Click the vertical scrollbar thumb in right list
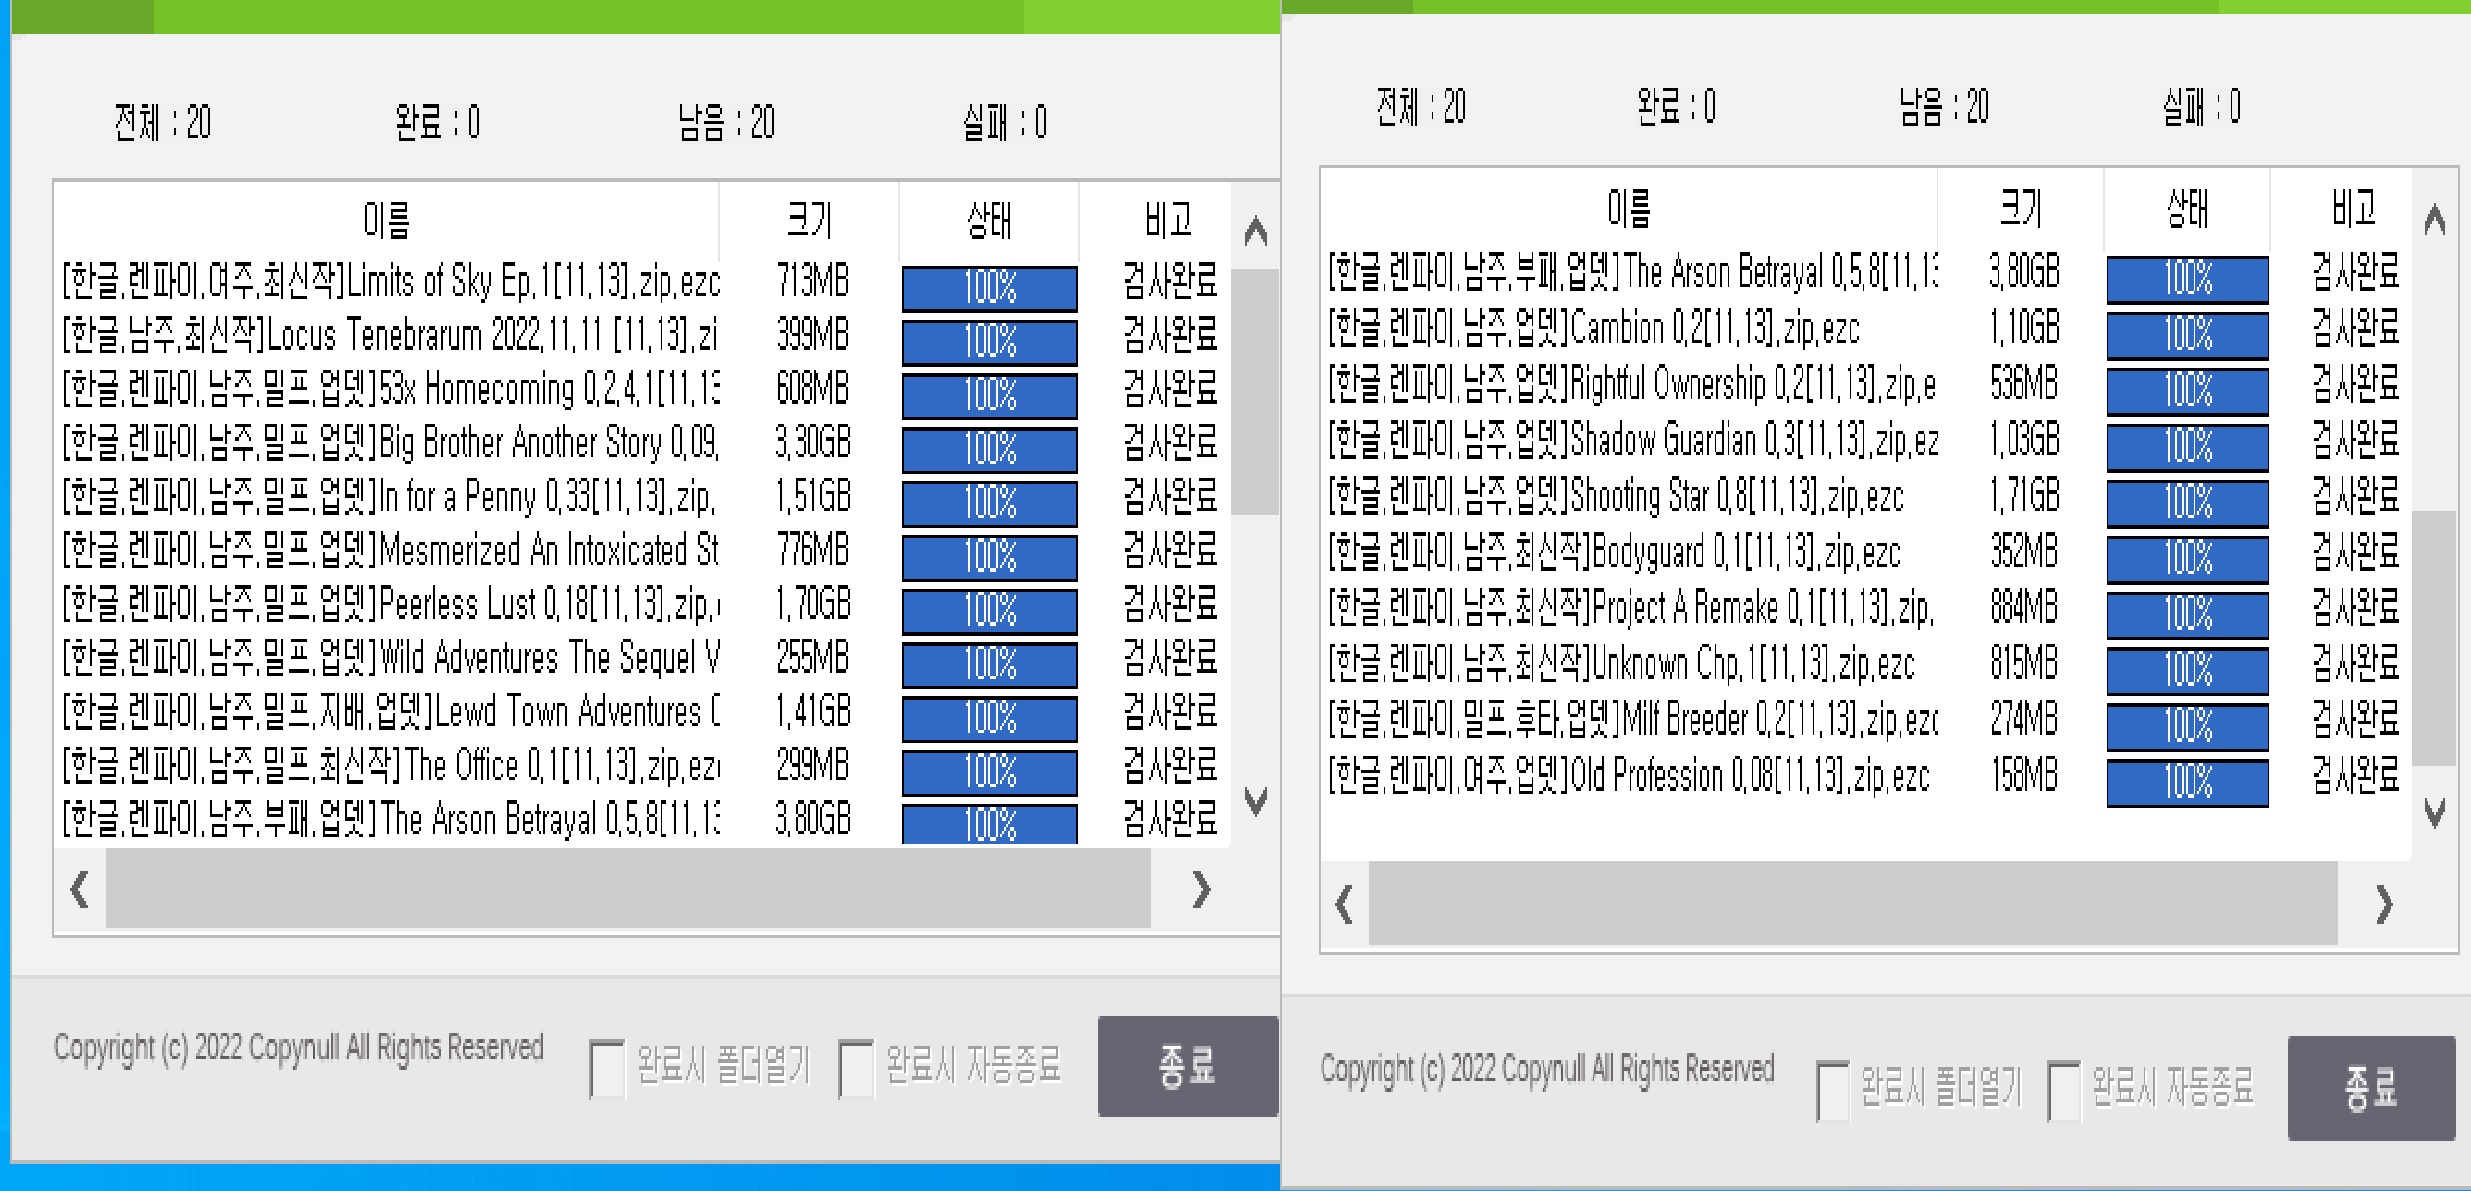Image resolution: width=2471 pixels, height=1191 pixels. click(2435, 636)
